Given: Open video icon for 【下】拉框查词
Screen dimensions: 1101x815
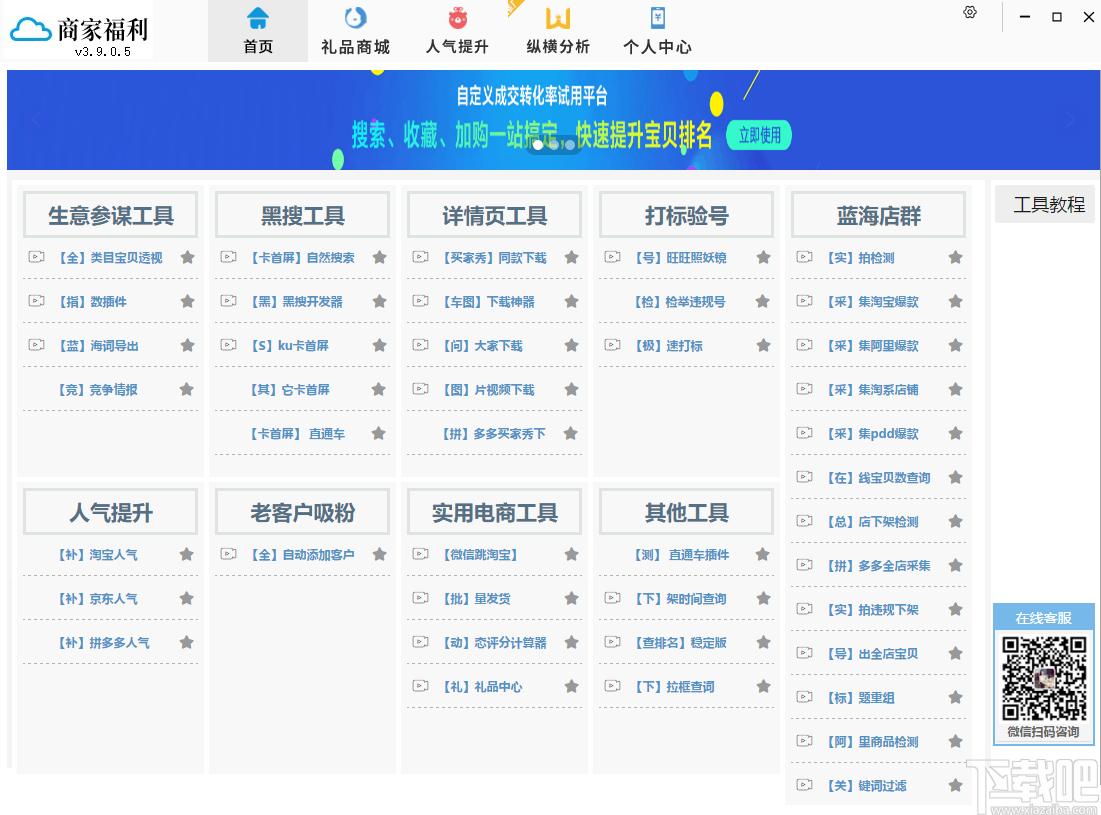Looking at the screenshot, I should click(612, 686).
